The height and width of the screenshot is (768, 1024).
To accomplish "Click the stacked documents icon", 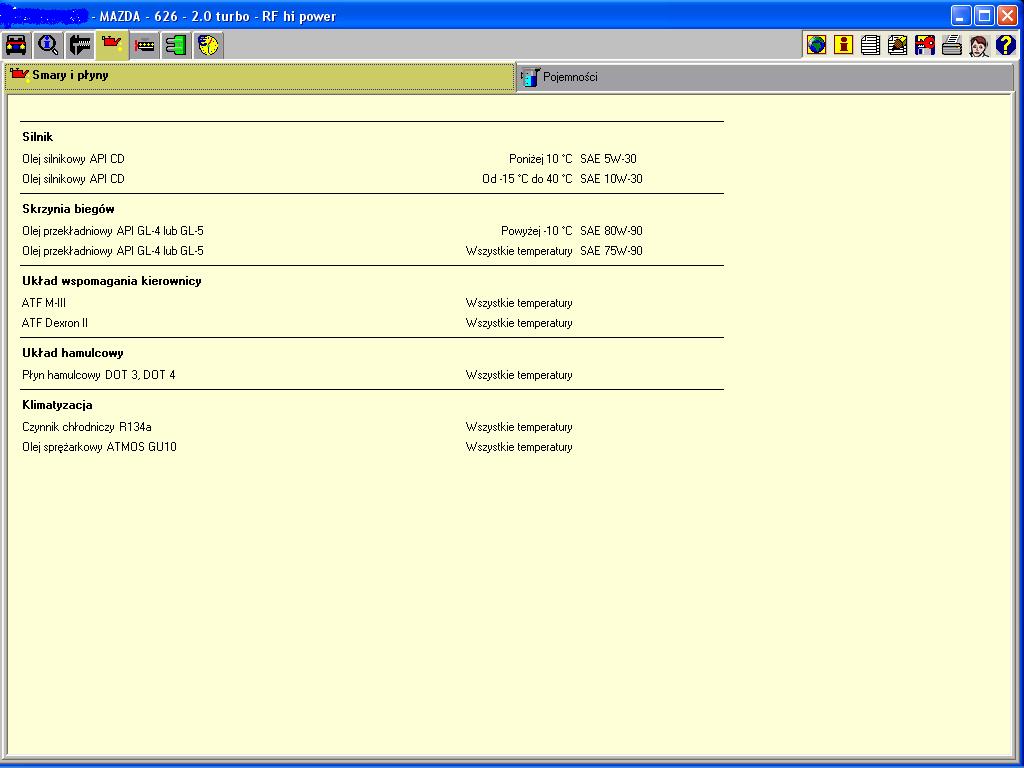I will coord(871,45).
